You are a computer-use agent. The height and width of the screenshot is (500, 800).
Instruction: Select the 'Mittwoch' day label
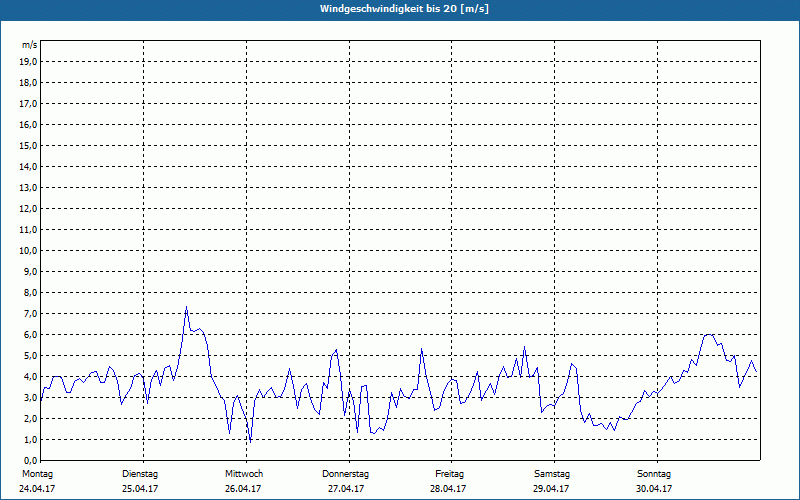(x=244, y=474)
